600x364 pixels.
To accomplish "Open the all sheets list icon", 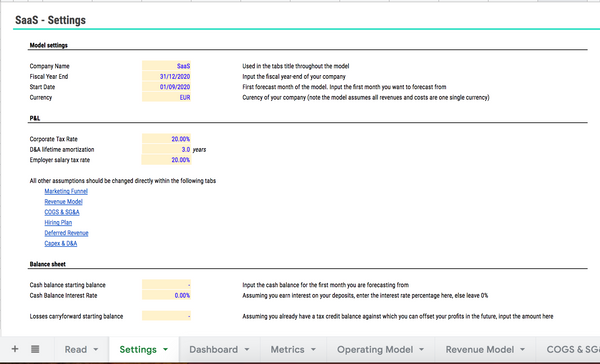I will [35, 349].
